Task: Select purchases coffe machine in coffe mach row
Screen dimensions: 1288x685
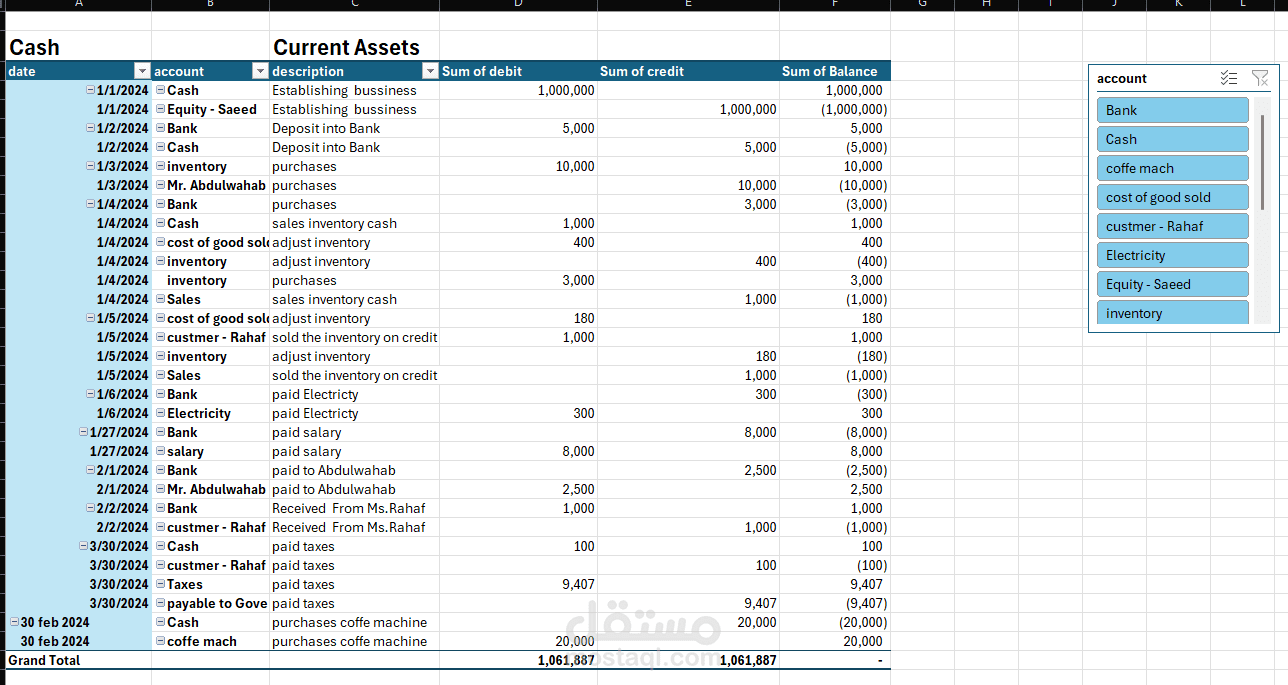Action: point(355,641)
